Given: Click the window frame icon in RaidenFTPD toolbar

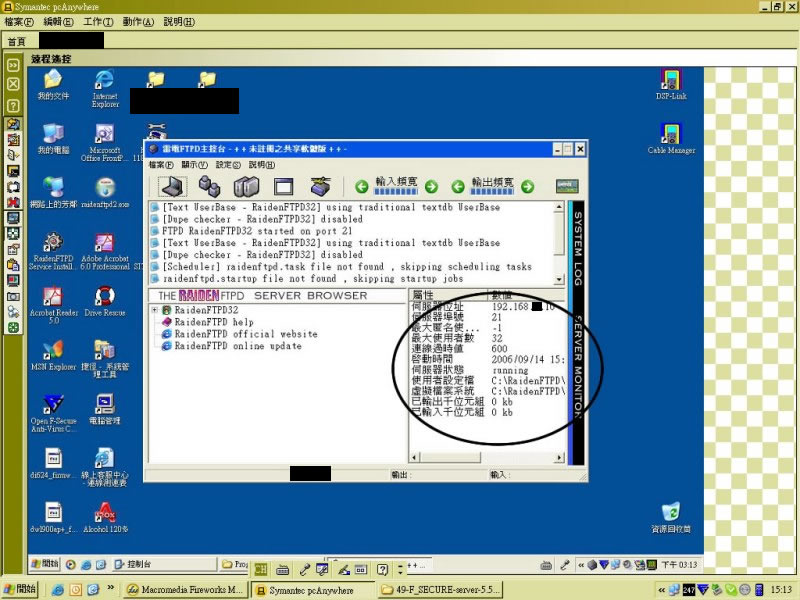Looking at the screenshot, I should [x=284, y=187].
